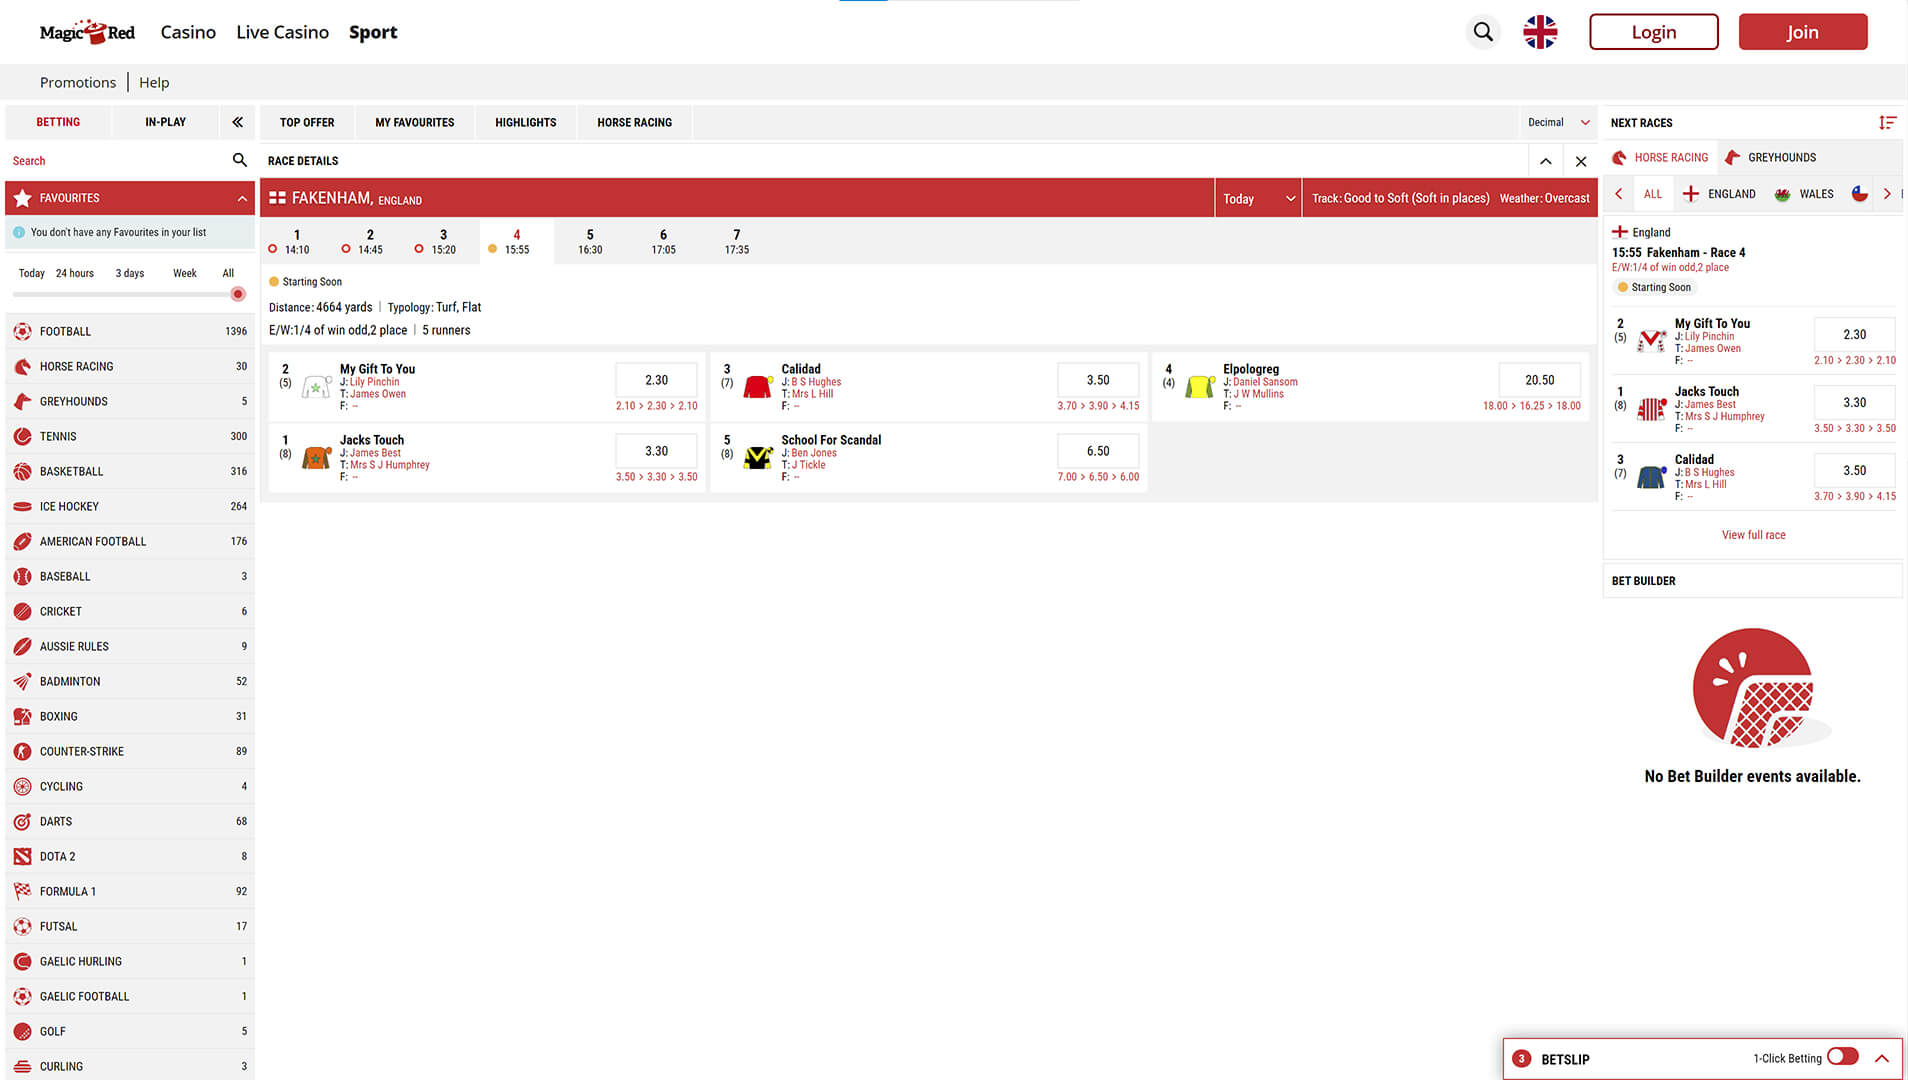1908x1080 pixels.
Task: Open the Boxing sport icon
Action: pos(22,716)
